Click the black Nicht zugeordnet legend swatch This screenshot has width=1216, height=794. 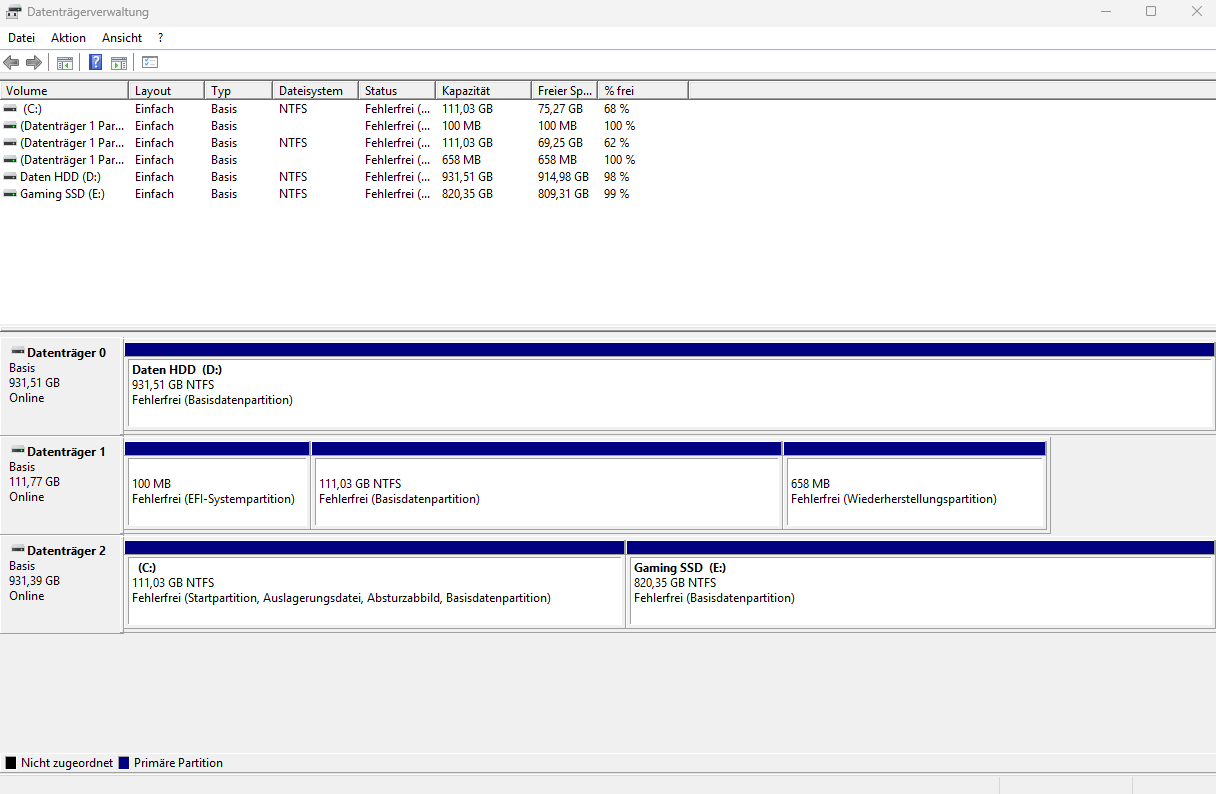click(11, 763)
